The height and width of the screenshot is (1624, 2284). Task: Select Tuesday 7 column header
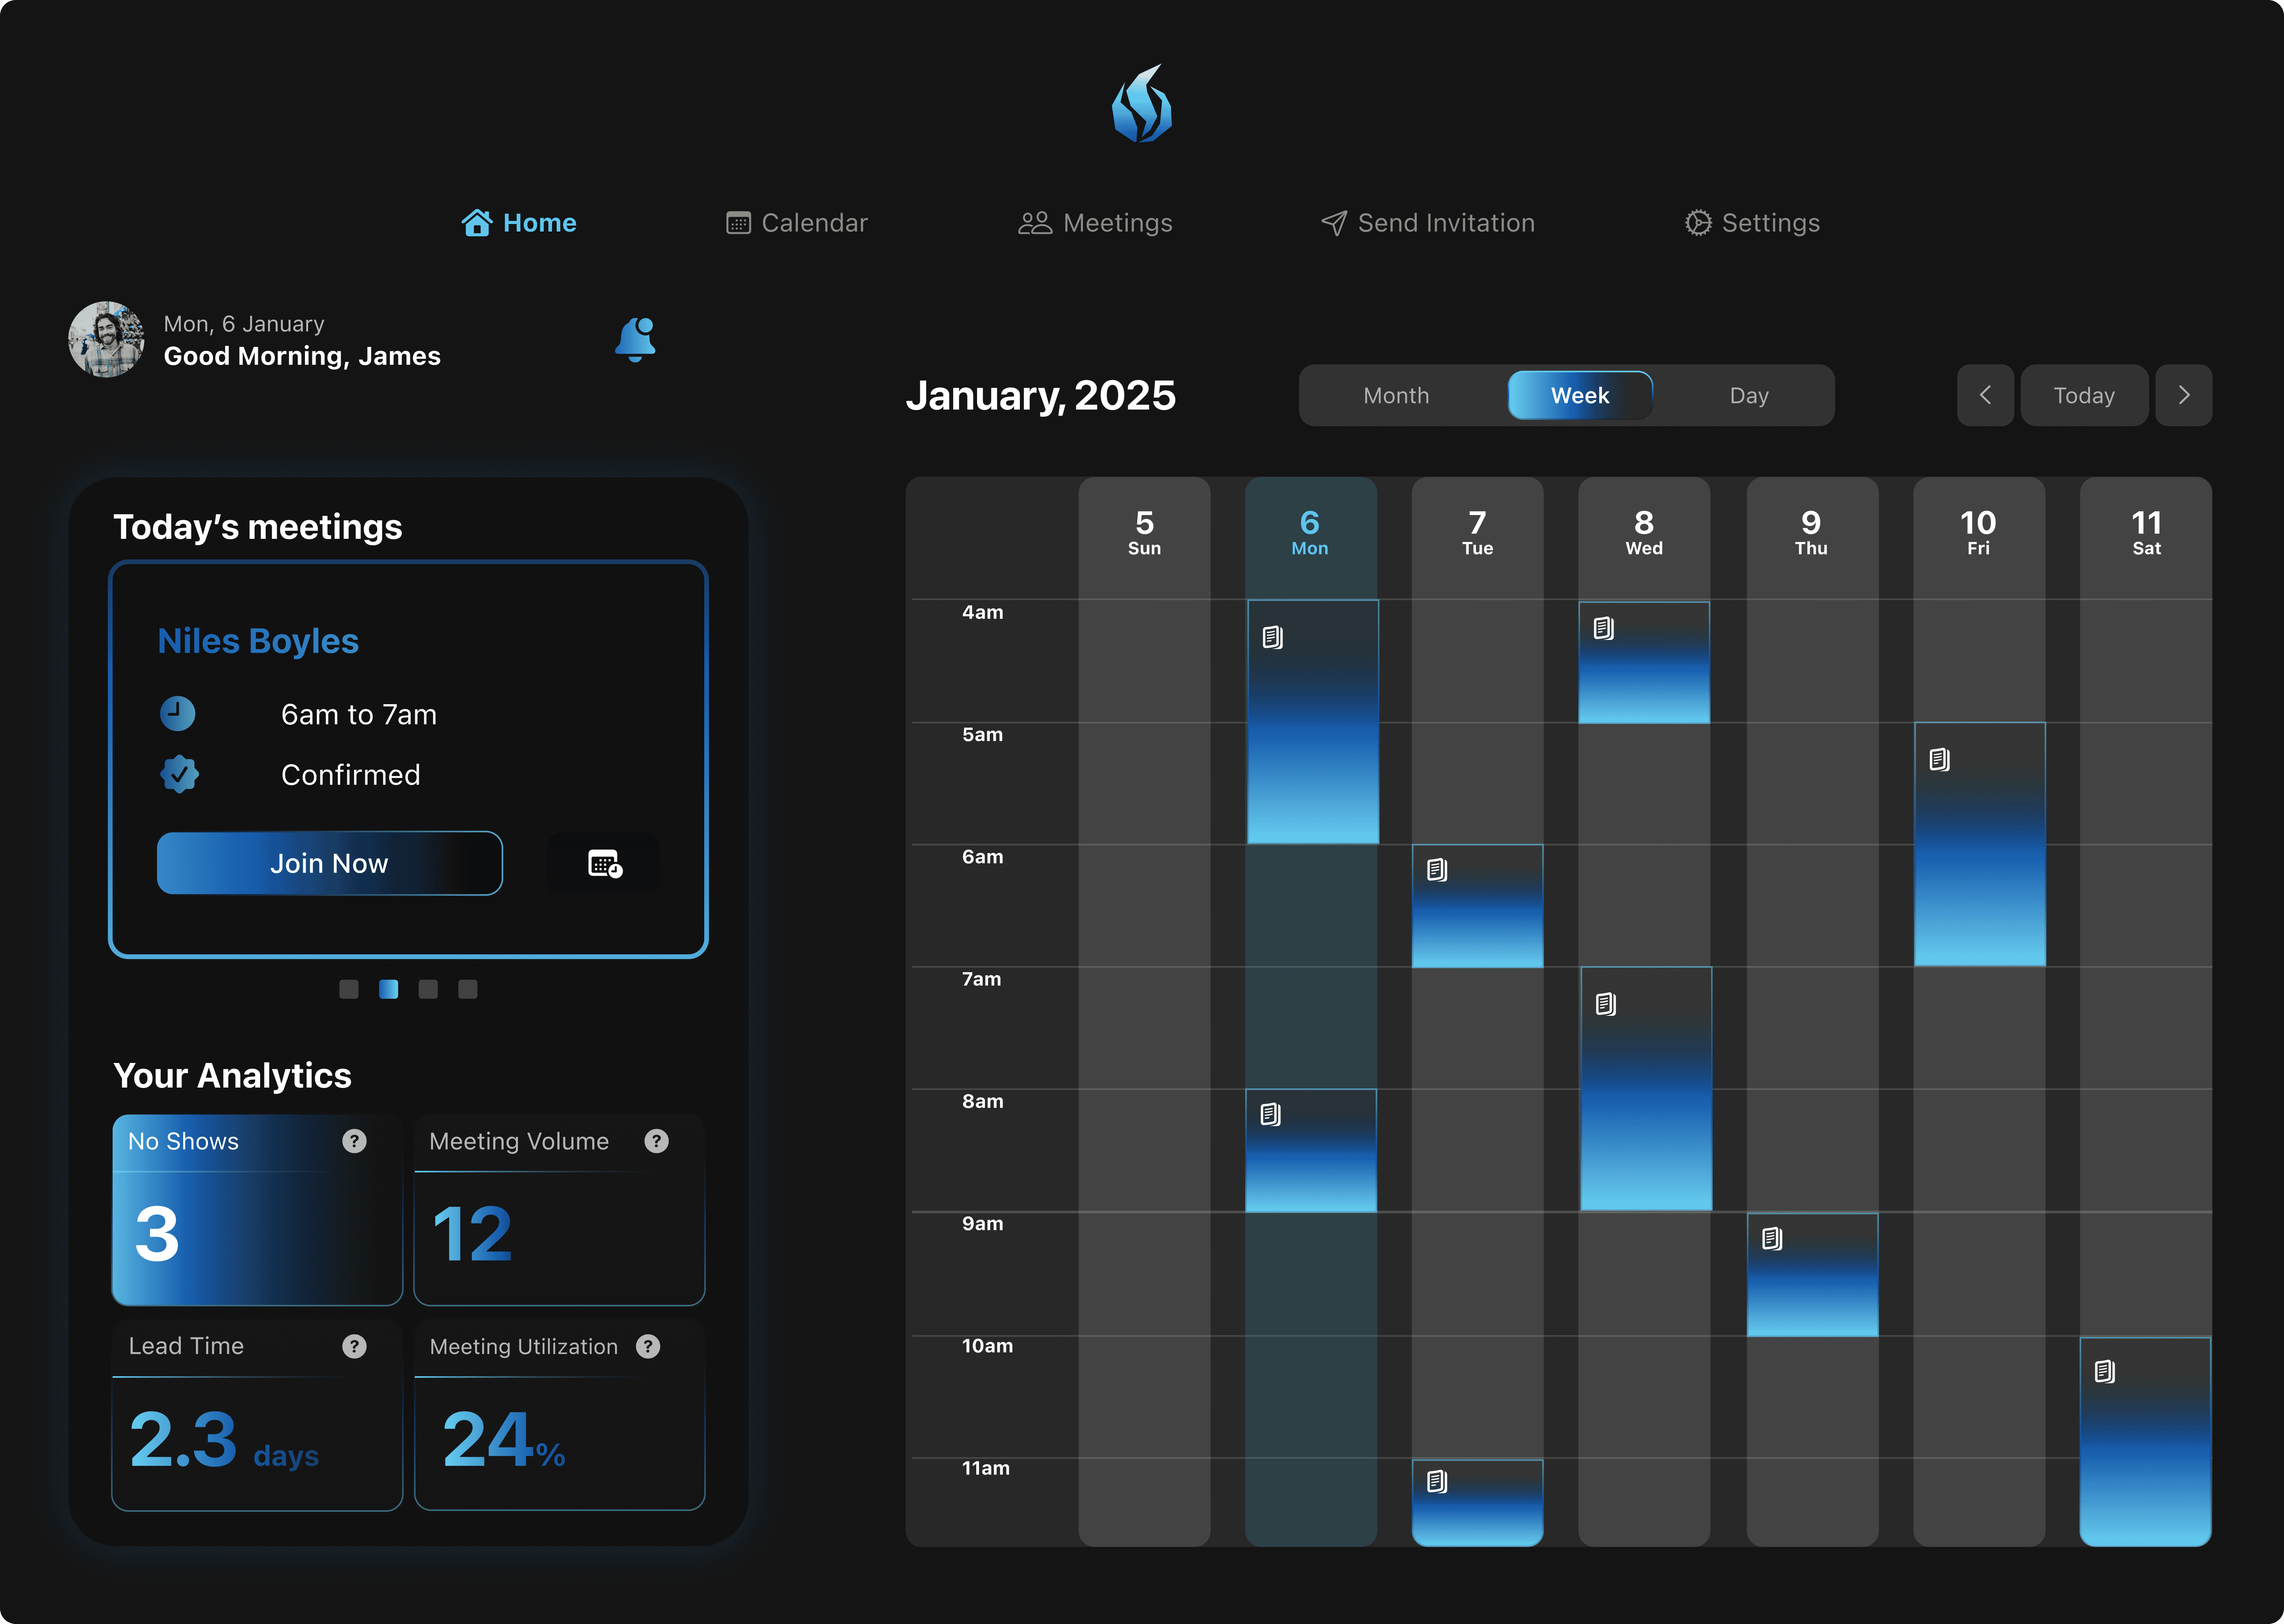pyautogui.click(x=1477, y=533)
